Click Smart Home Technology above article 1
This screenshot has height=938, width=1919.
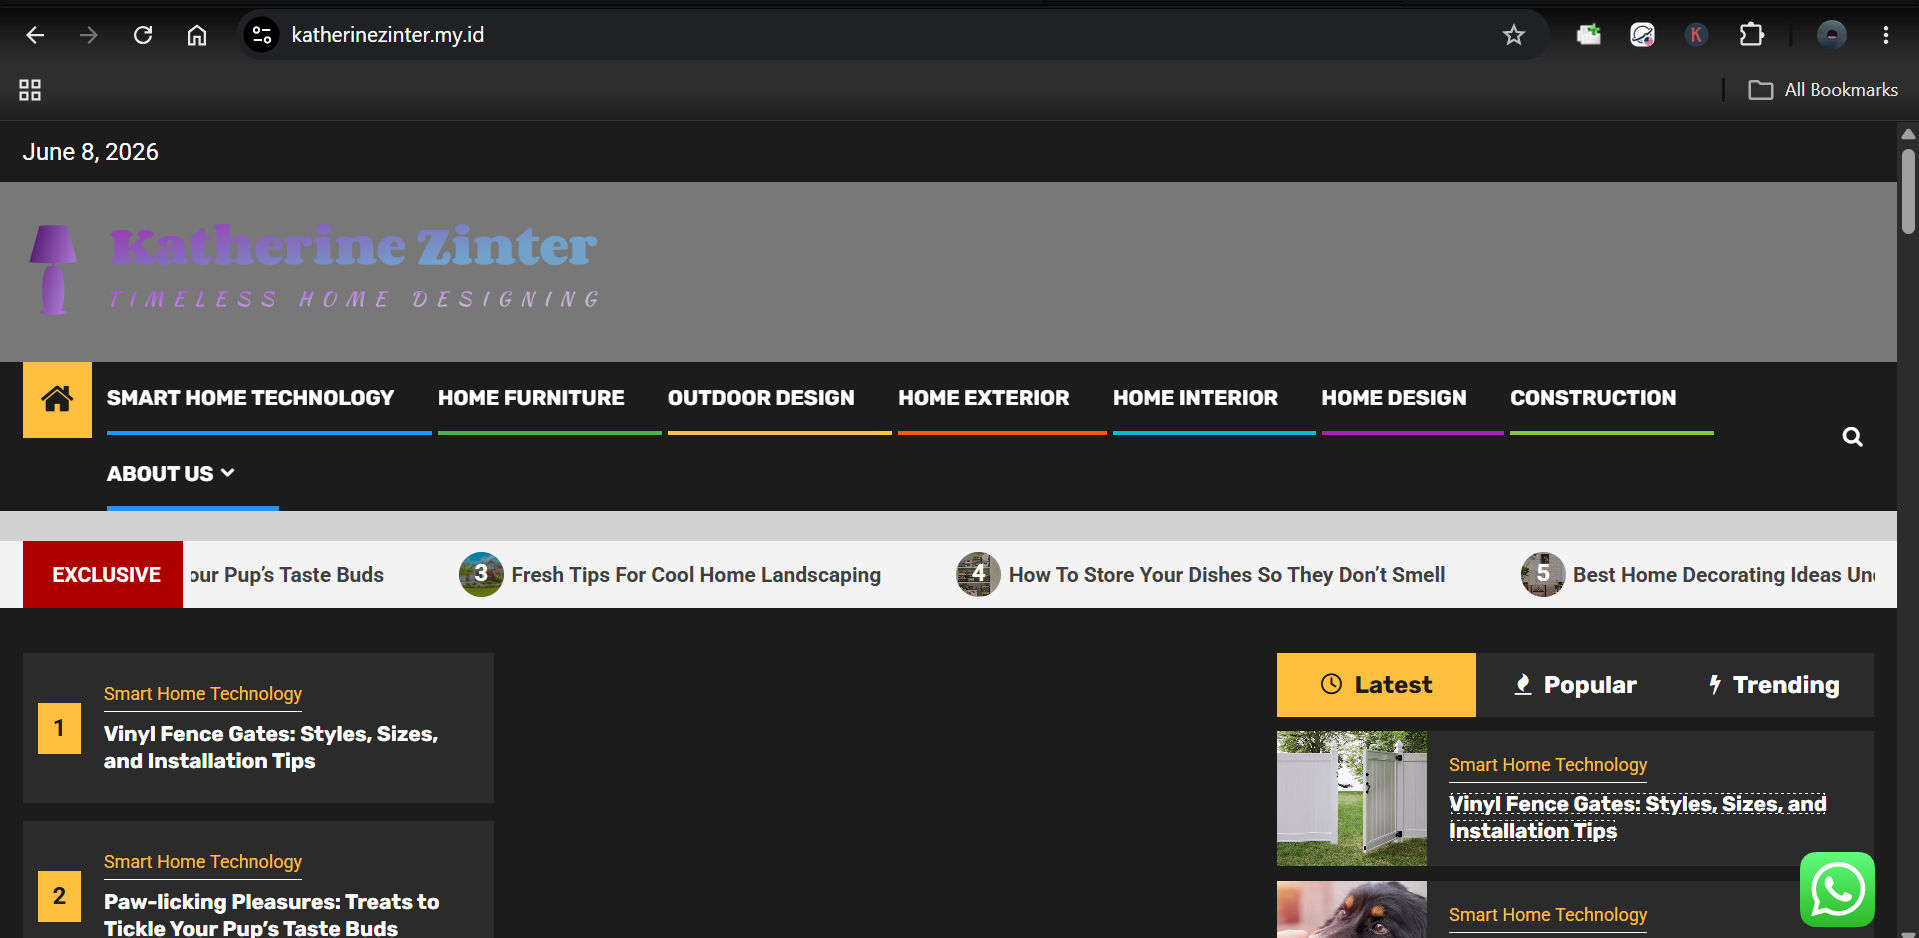coord(203,694)
